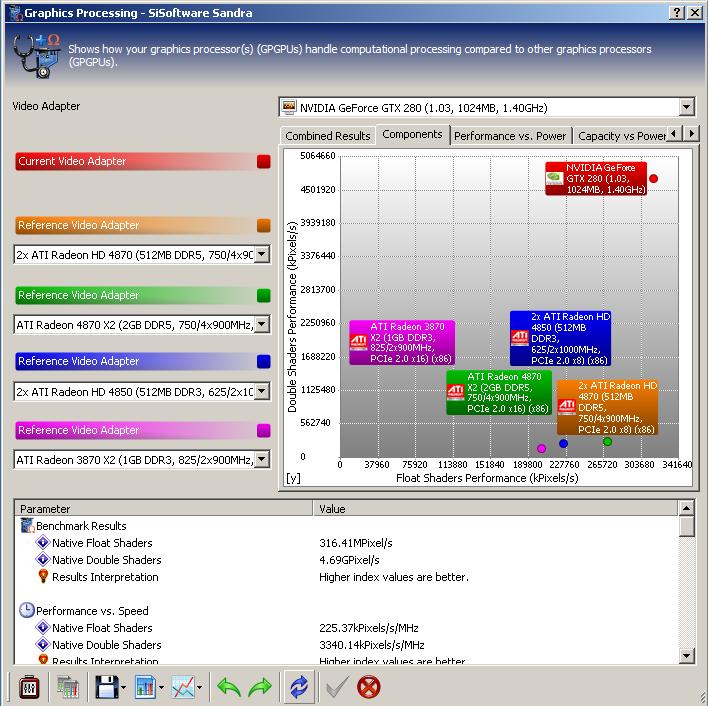Viewport: 708px width, 706px height.
Task: Click the blue 2x ATI Radeon HD 4850 chart label
Action: point(560,338)
